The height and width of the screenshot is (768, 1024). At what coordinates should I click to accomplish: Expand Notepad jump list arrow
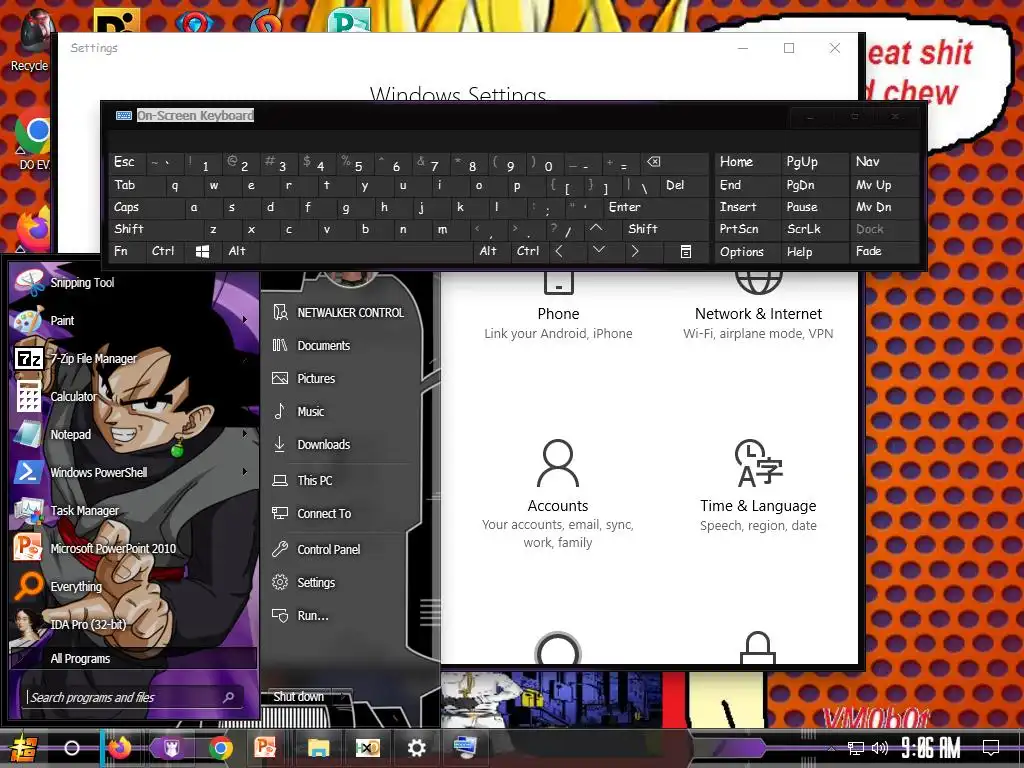[x=245, y=434]
